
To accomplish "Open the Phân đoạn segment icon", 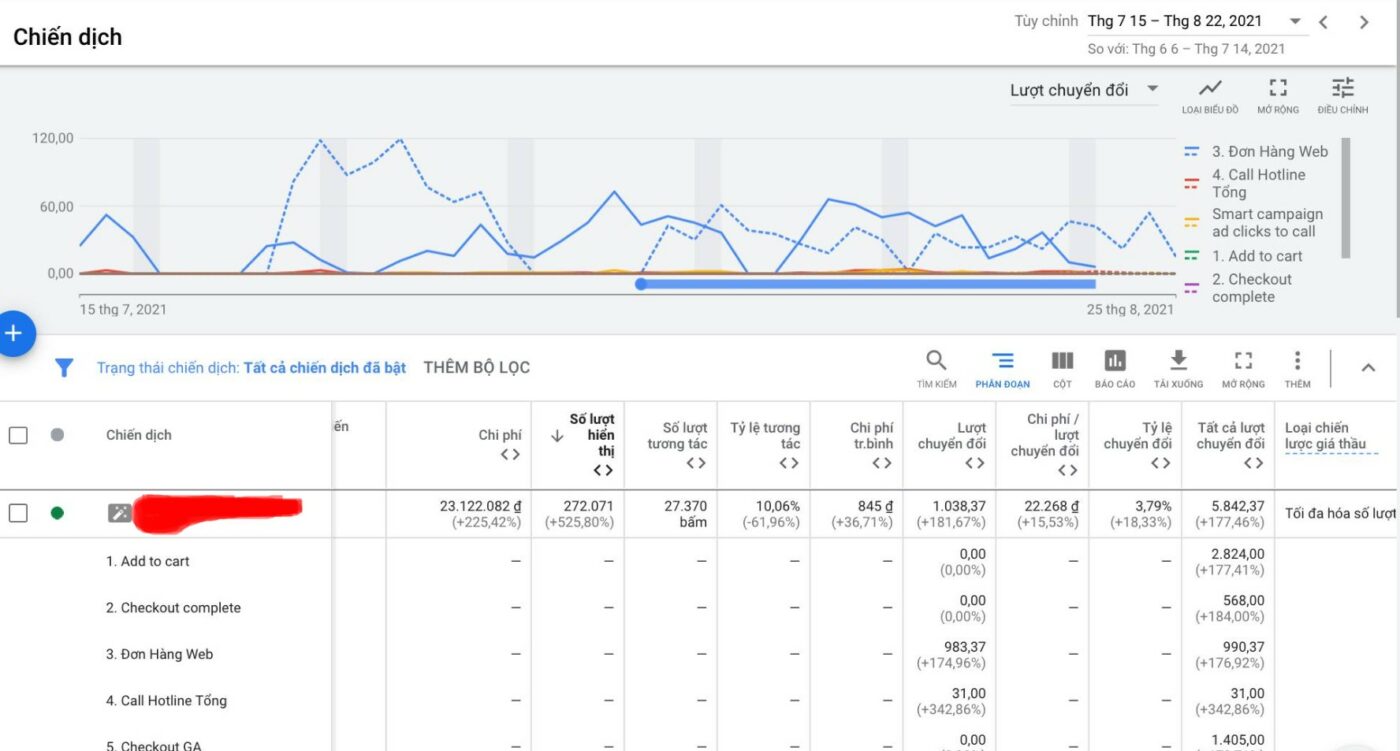I will [1003, 360].
